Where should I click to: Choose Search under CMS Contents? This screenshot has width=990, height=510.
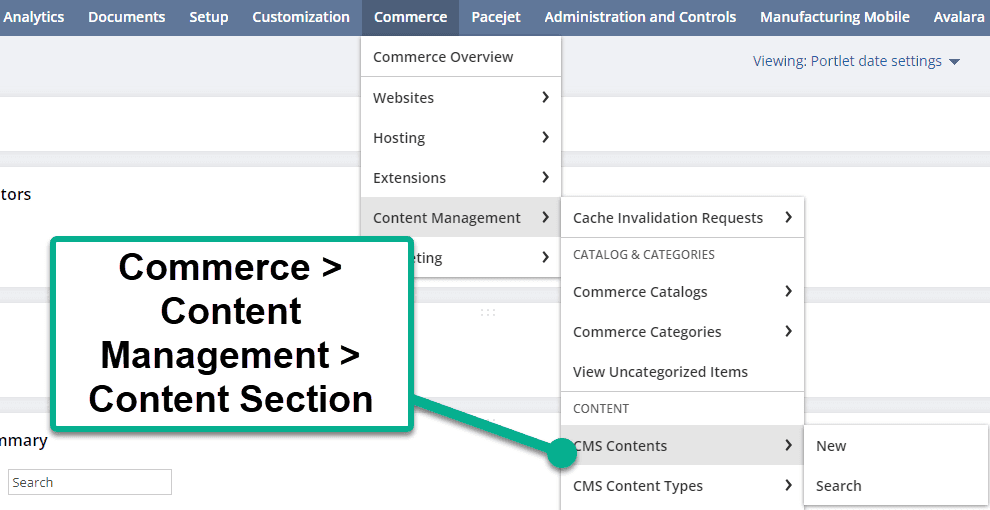coord(895,486)
